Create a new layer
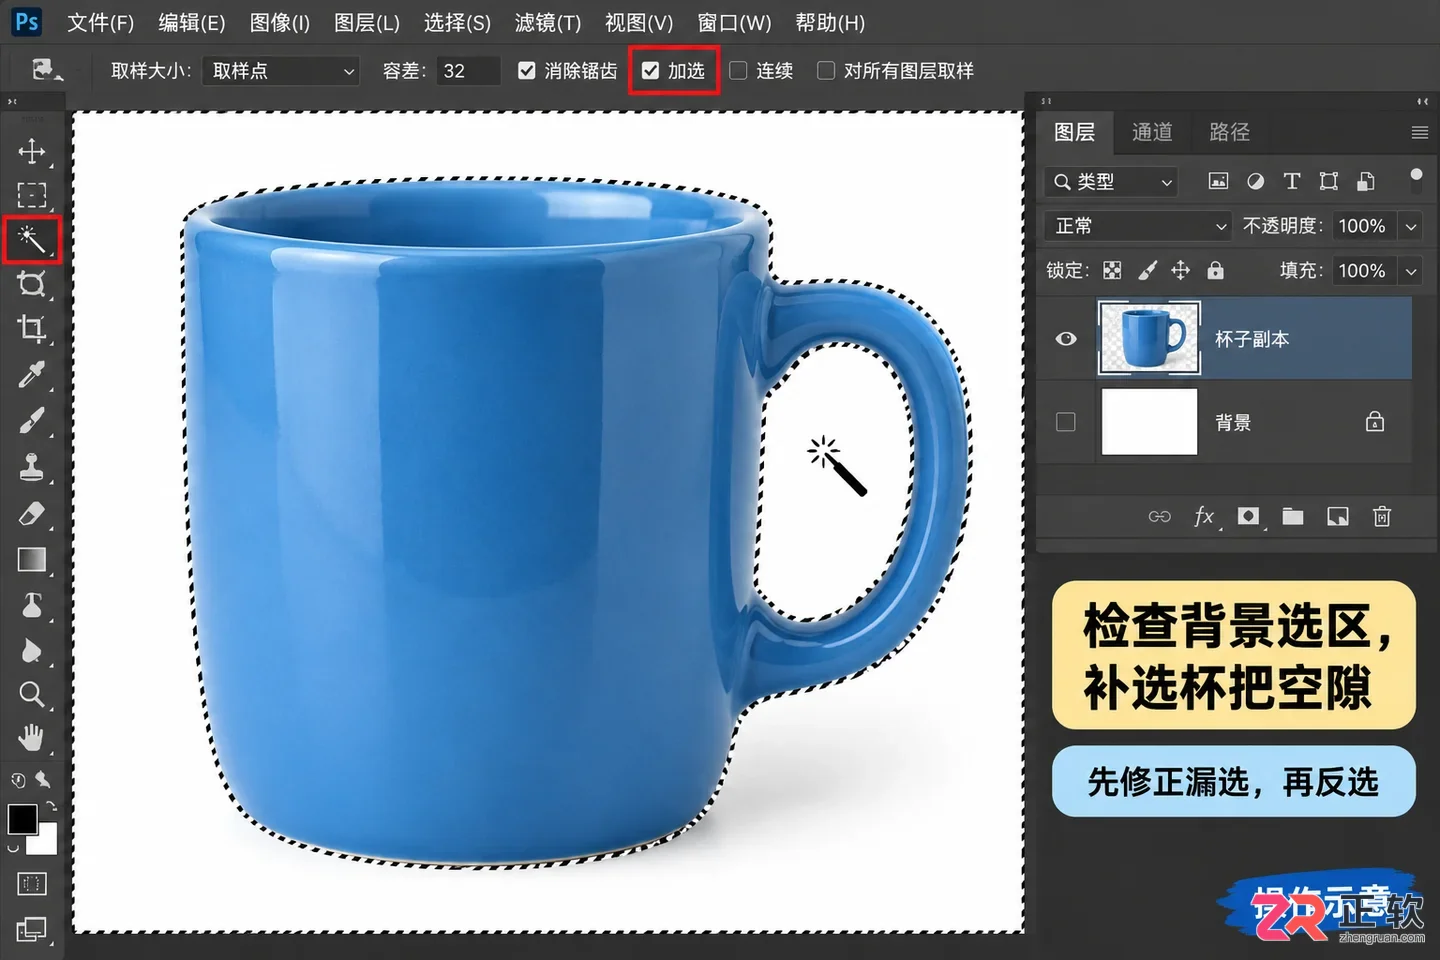 (x=1338, y=517)
